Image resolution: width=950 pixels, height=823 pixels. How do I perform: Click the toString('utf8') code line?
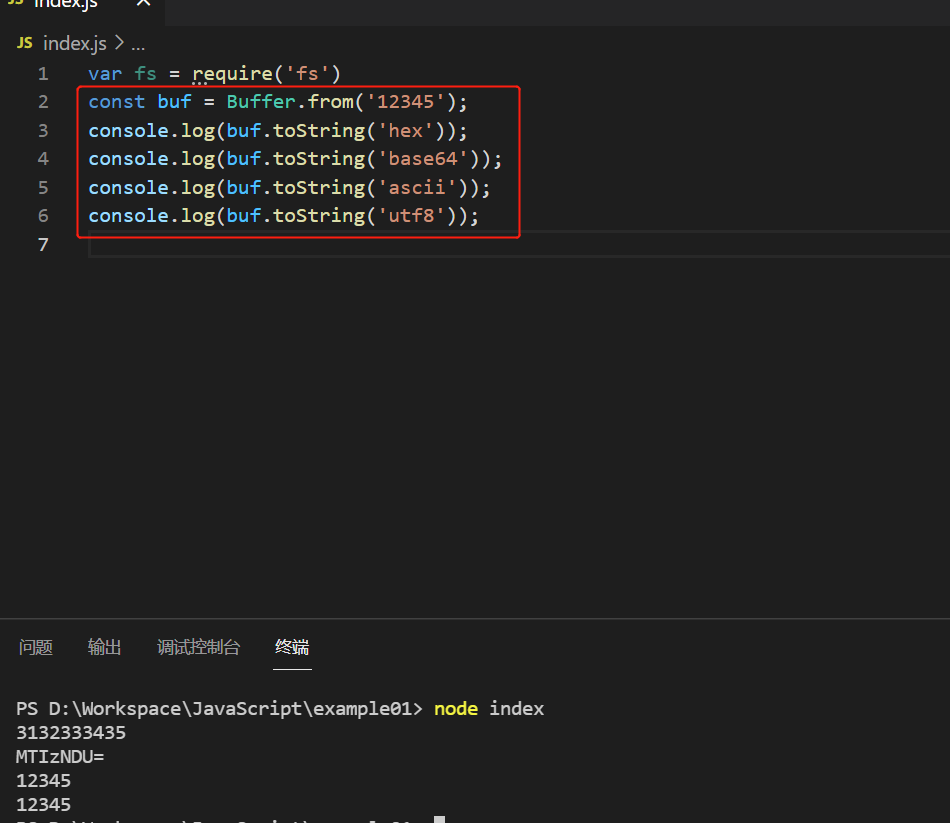[284, 216]
